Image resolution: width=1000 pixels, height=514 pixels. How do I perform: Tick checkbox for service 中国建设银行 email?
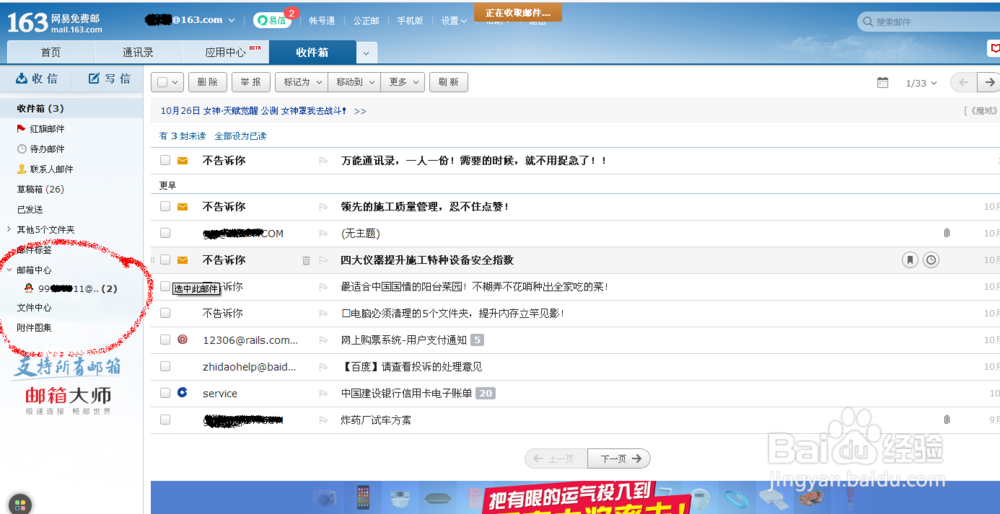(x=165, y=393)
